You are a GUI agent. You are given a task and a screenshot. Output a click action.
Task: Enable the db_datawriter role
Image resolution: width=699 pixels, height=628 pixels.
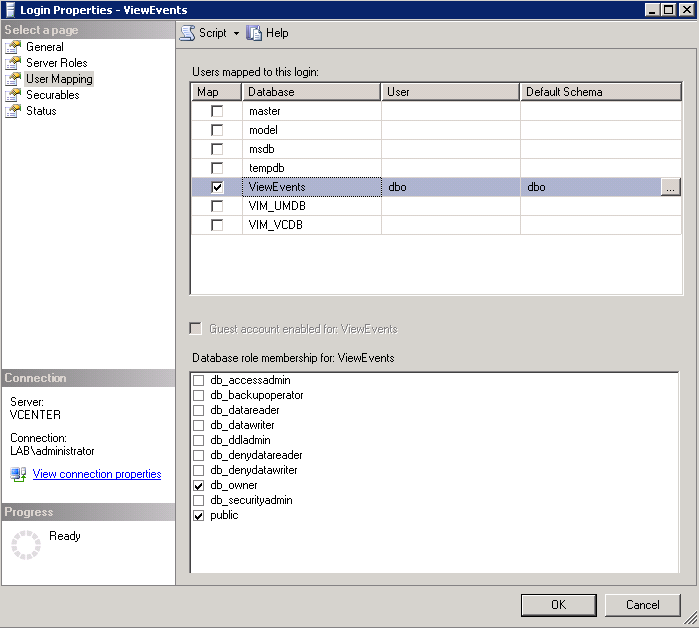click(x=198, y=425)
